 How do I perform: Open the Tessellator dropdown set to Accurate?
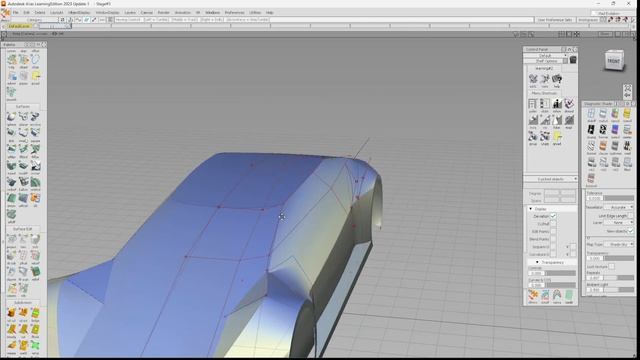click(x=618, y=208)
